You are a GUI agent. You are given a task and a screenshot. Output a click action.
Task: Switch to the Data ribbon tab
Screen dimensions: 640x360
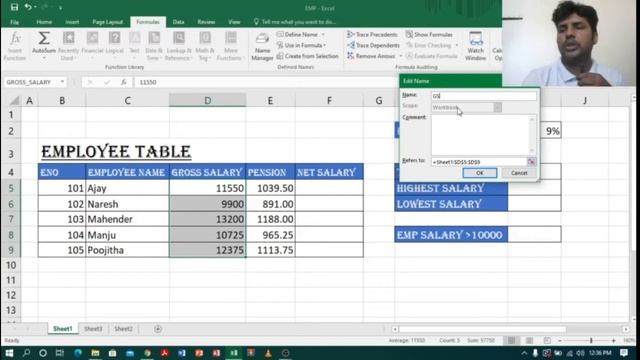tap(178, 22)
